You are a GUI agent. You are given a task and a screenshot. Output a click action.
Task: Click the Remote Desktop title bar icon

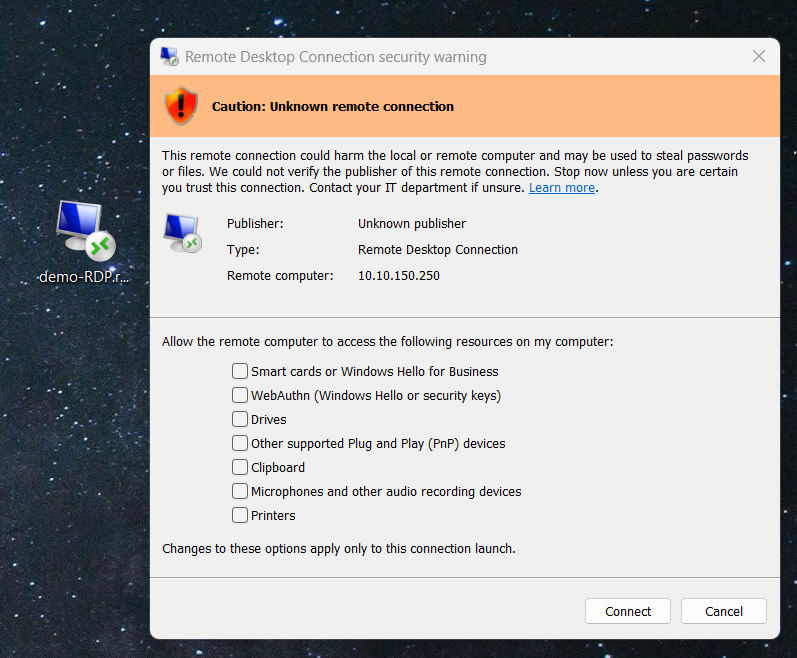coord(169,56)
